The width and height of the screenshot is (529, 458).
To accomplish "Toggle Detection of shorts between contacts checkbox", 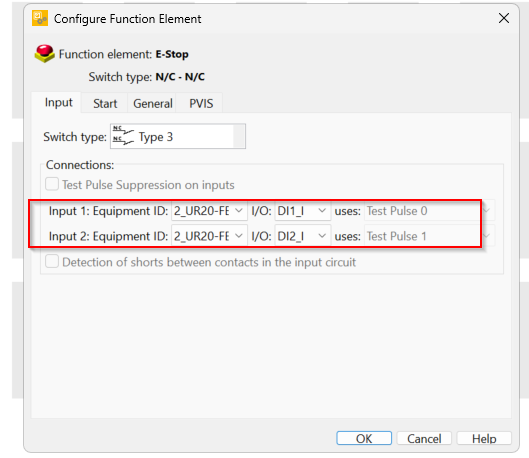I will click(x=52, y=261).
